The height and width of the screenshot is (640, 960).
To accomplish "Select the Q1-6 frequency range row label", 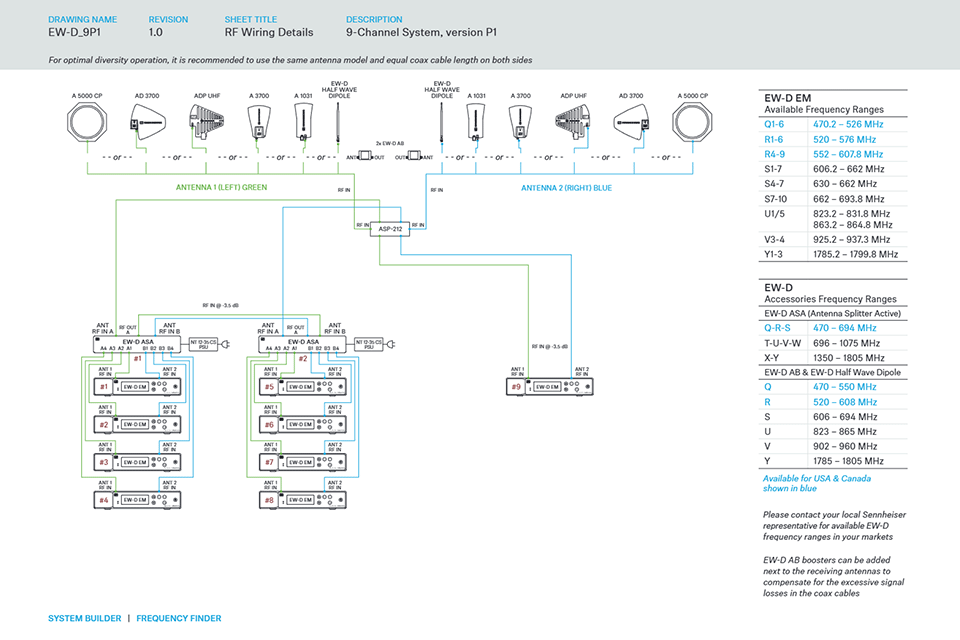I will point(774,124).
